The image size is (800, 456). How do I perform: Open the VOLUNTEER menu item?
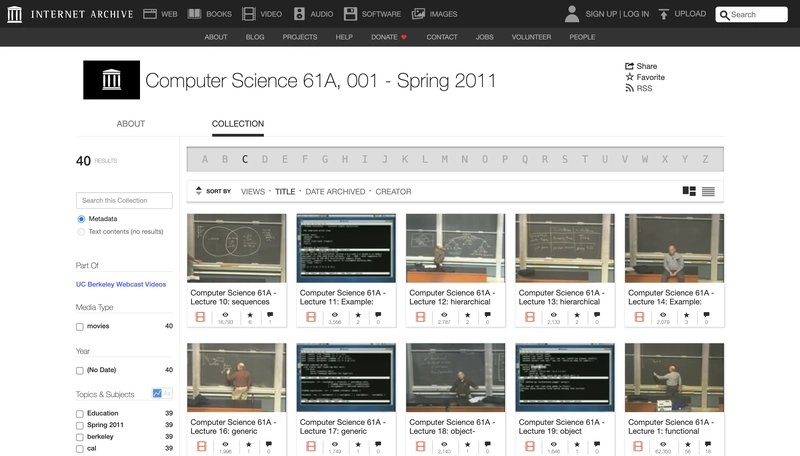pyautogui.click(x=531, y=37)
